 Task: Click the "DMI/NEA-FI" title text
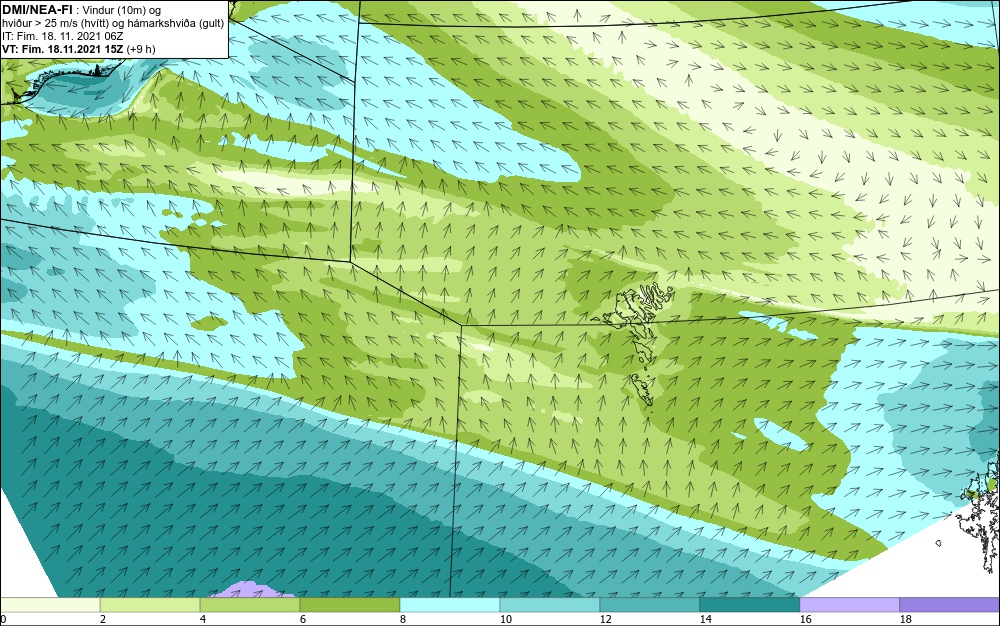click(37, 9)
